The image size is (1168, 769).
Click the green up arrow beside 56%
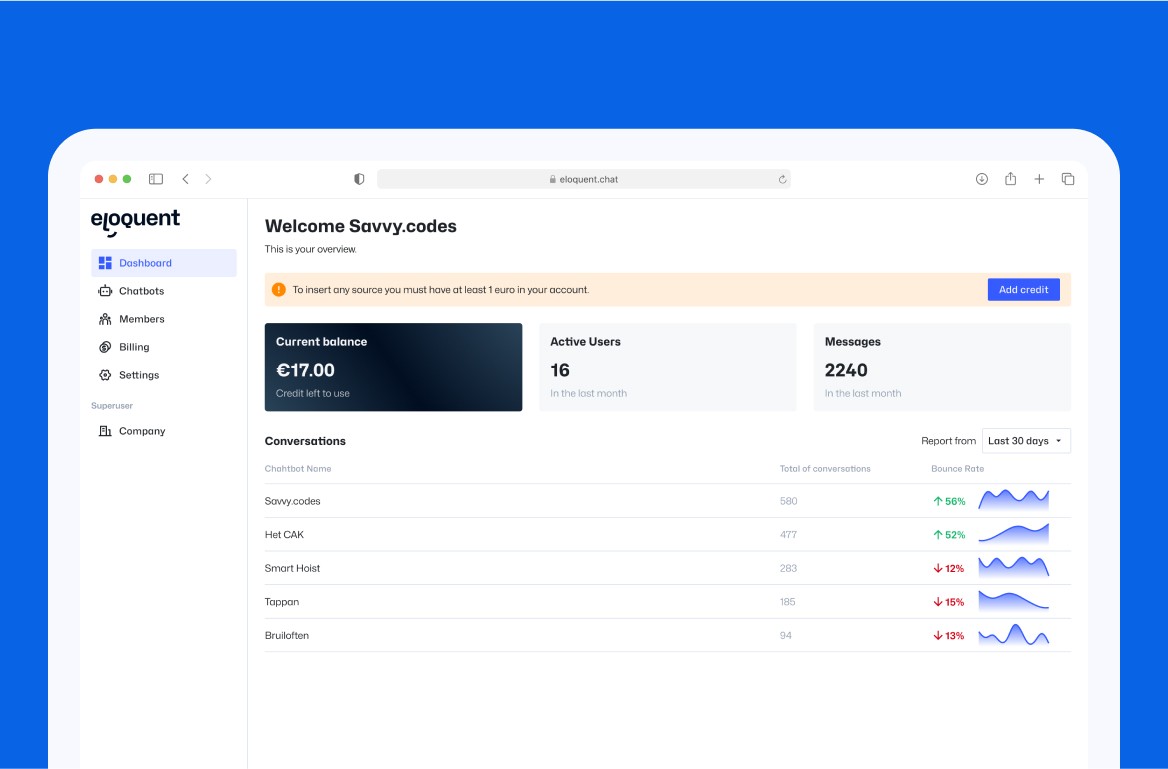point(938,501)
